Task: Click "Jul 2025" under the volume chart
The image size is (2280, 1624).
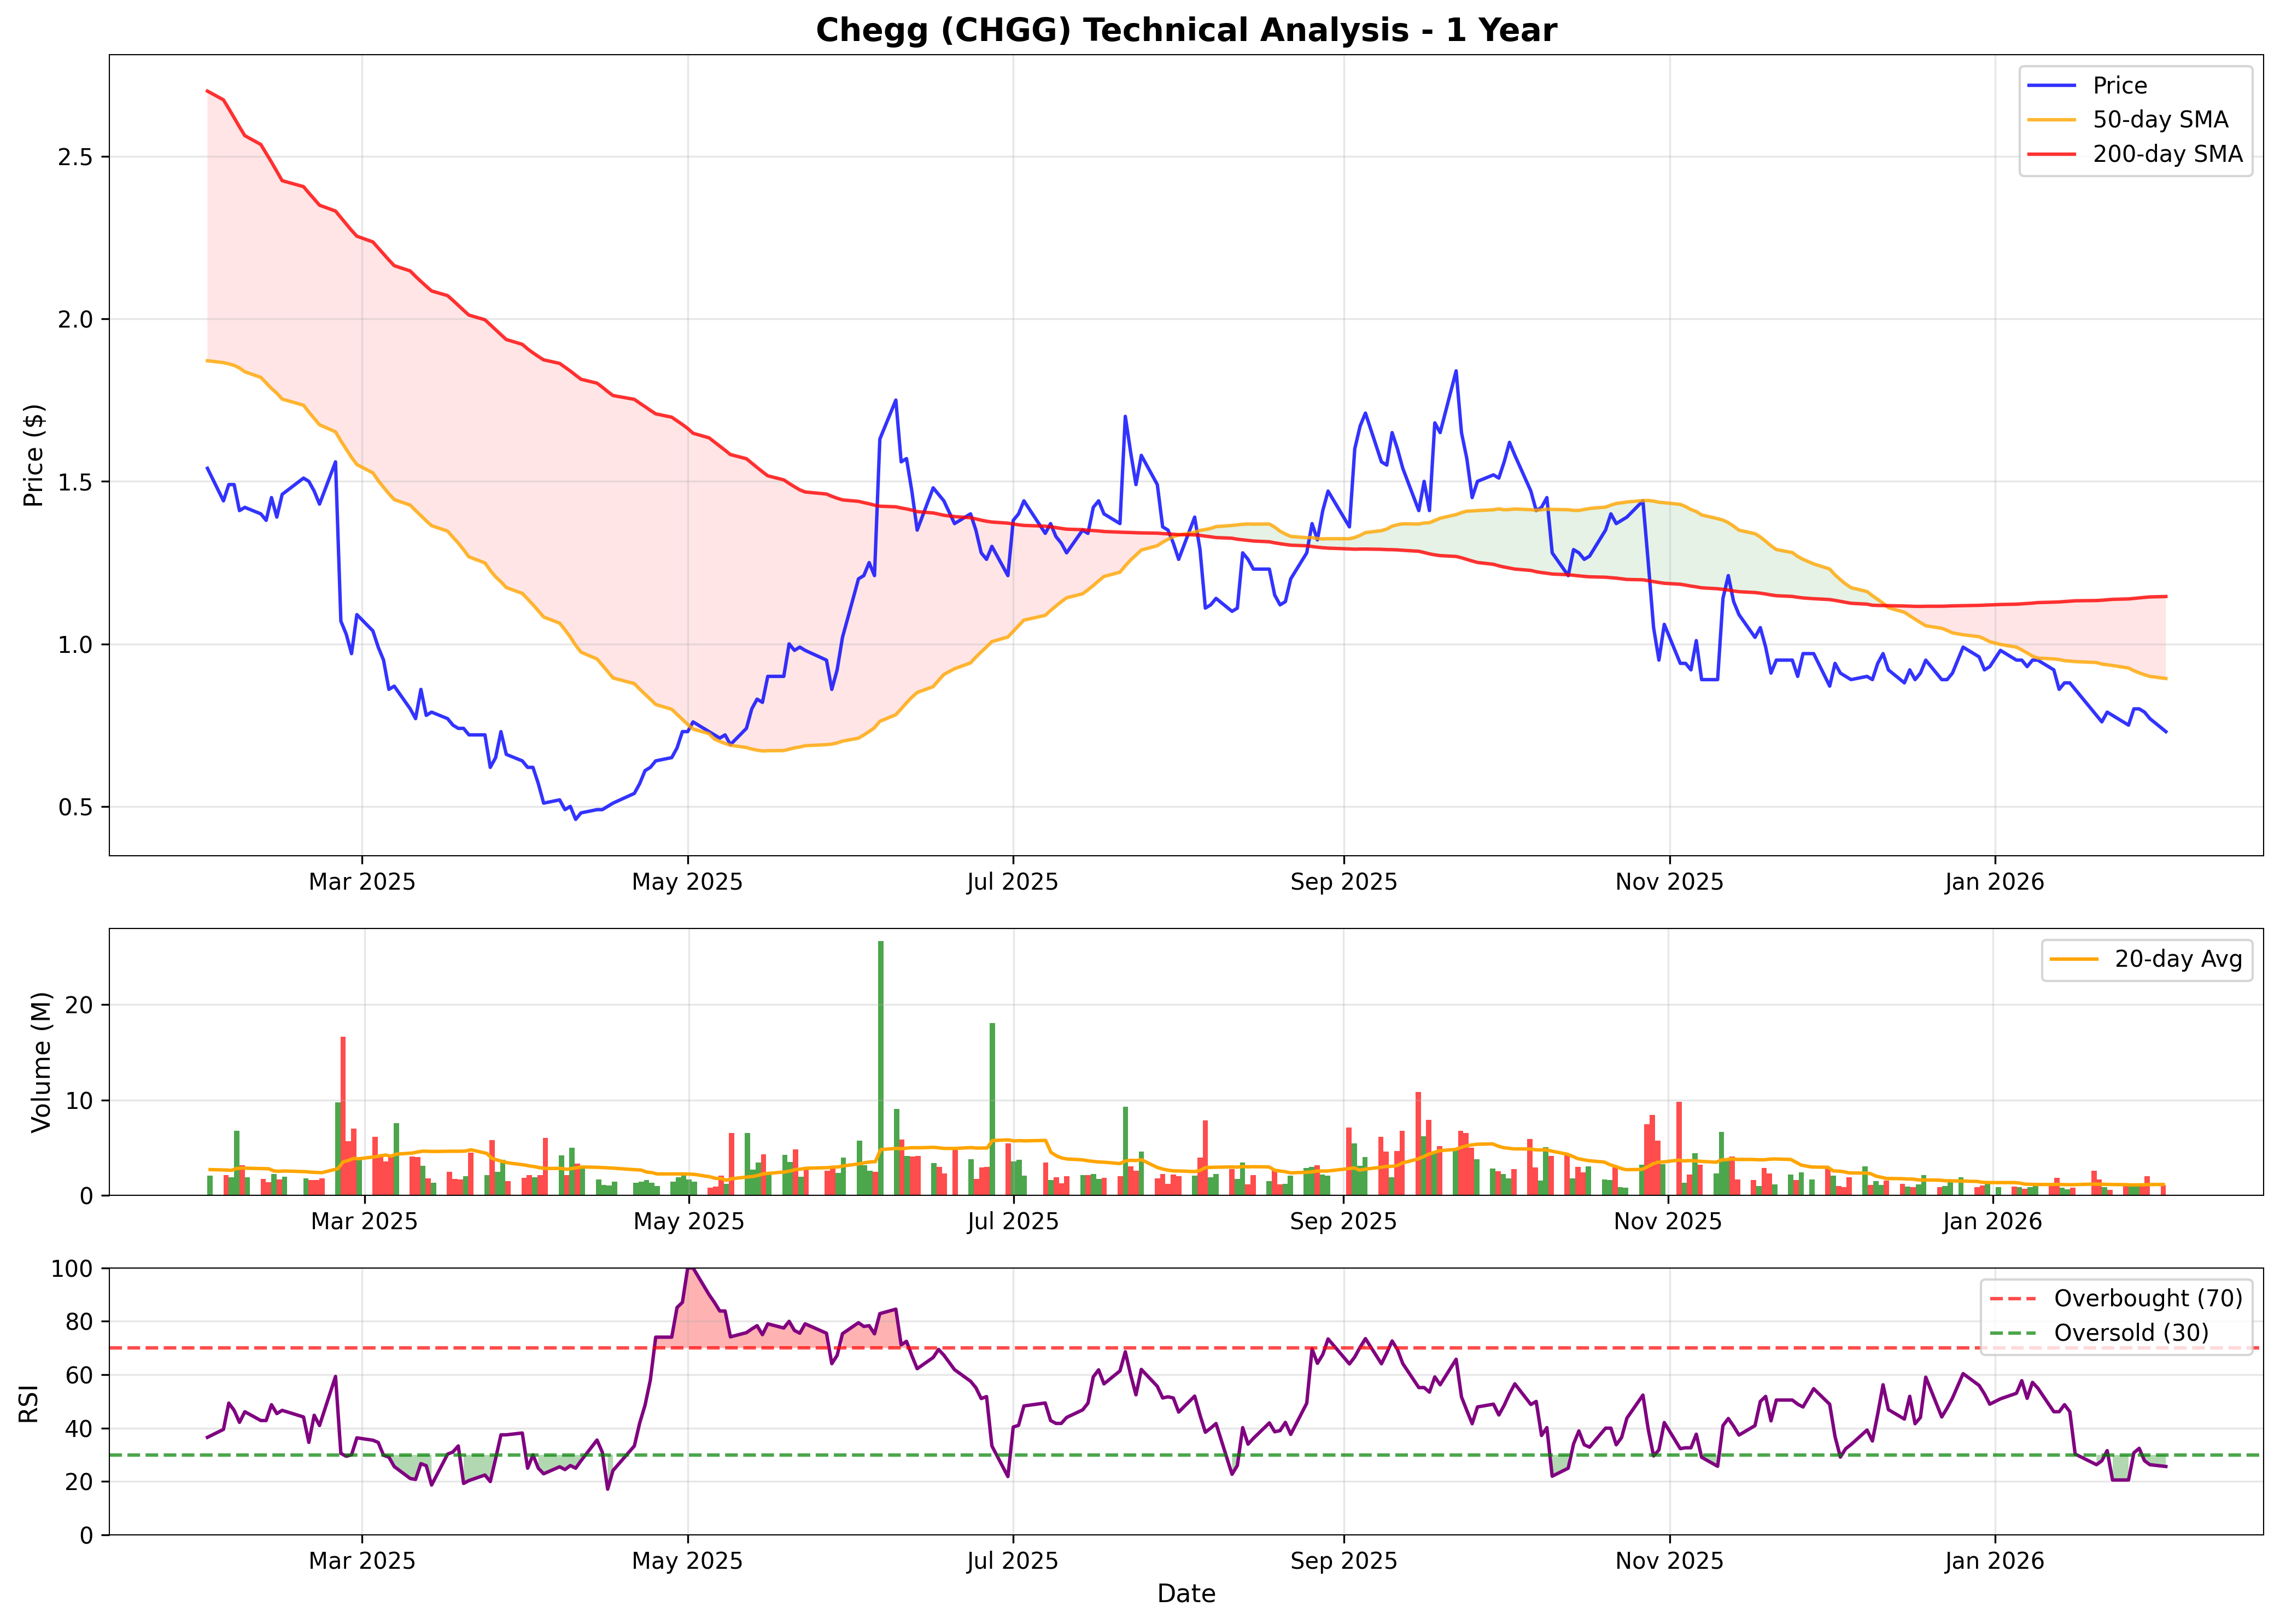Action: (1012, 1221)
